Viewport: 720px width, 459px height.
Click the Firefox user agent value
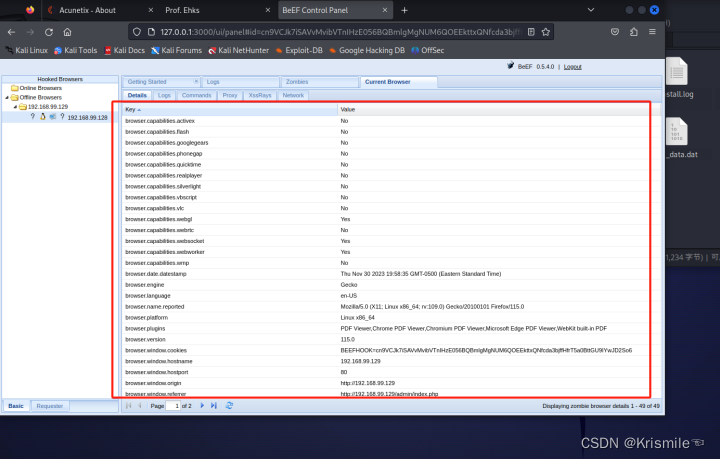(432, 307)
